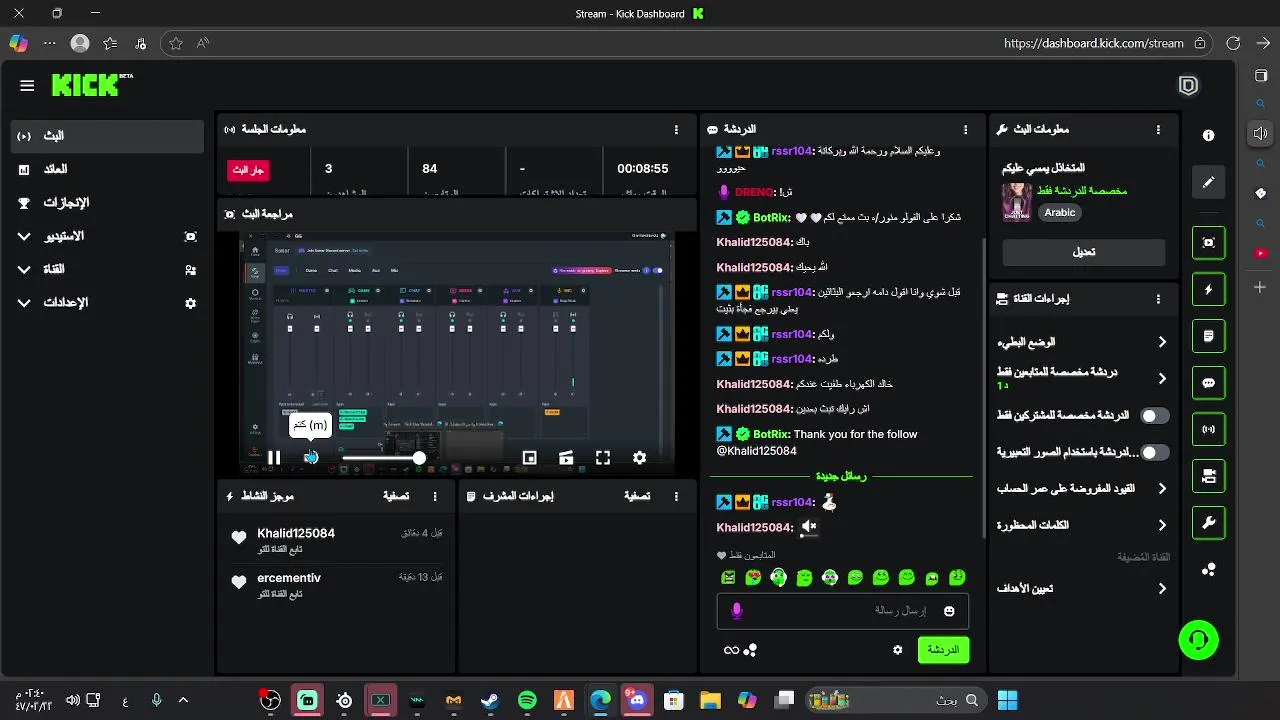Go to the البث (Stream) sidebar page

pos(108,136)
